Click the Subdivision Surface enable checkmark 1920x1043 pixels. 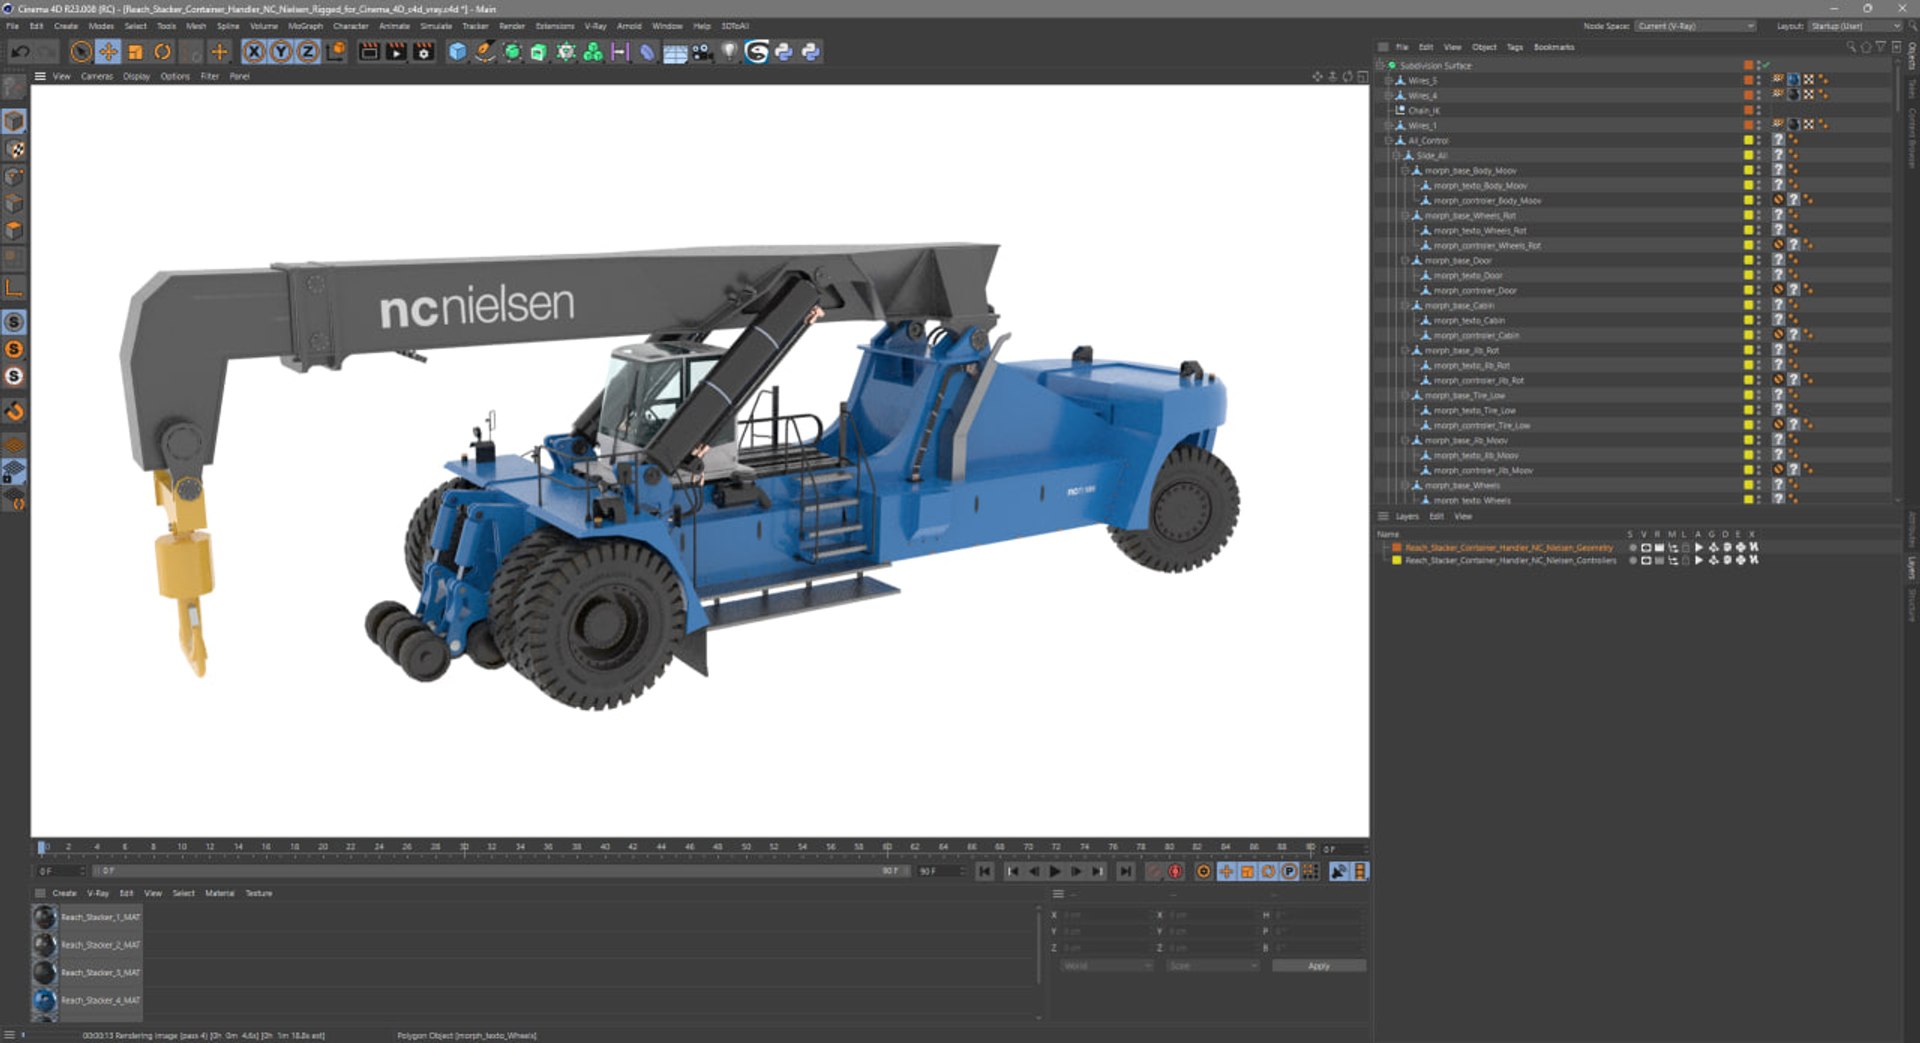pos(1766,65)
